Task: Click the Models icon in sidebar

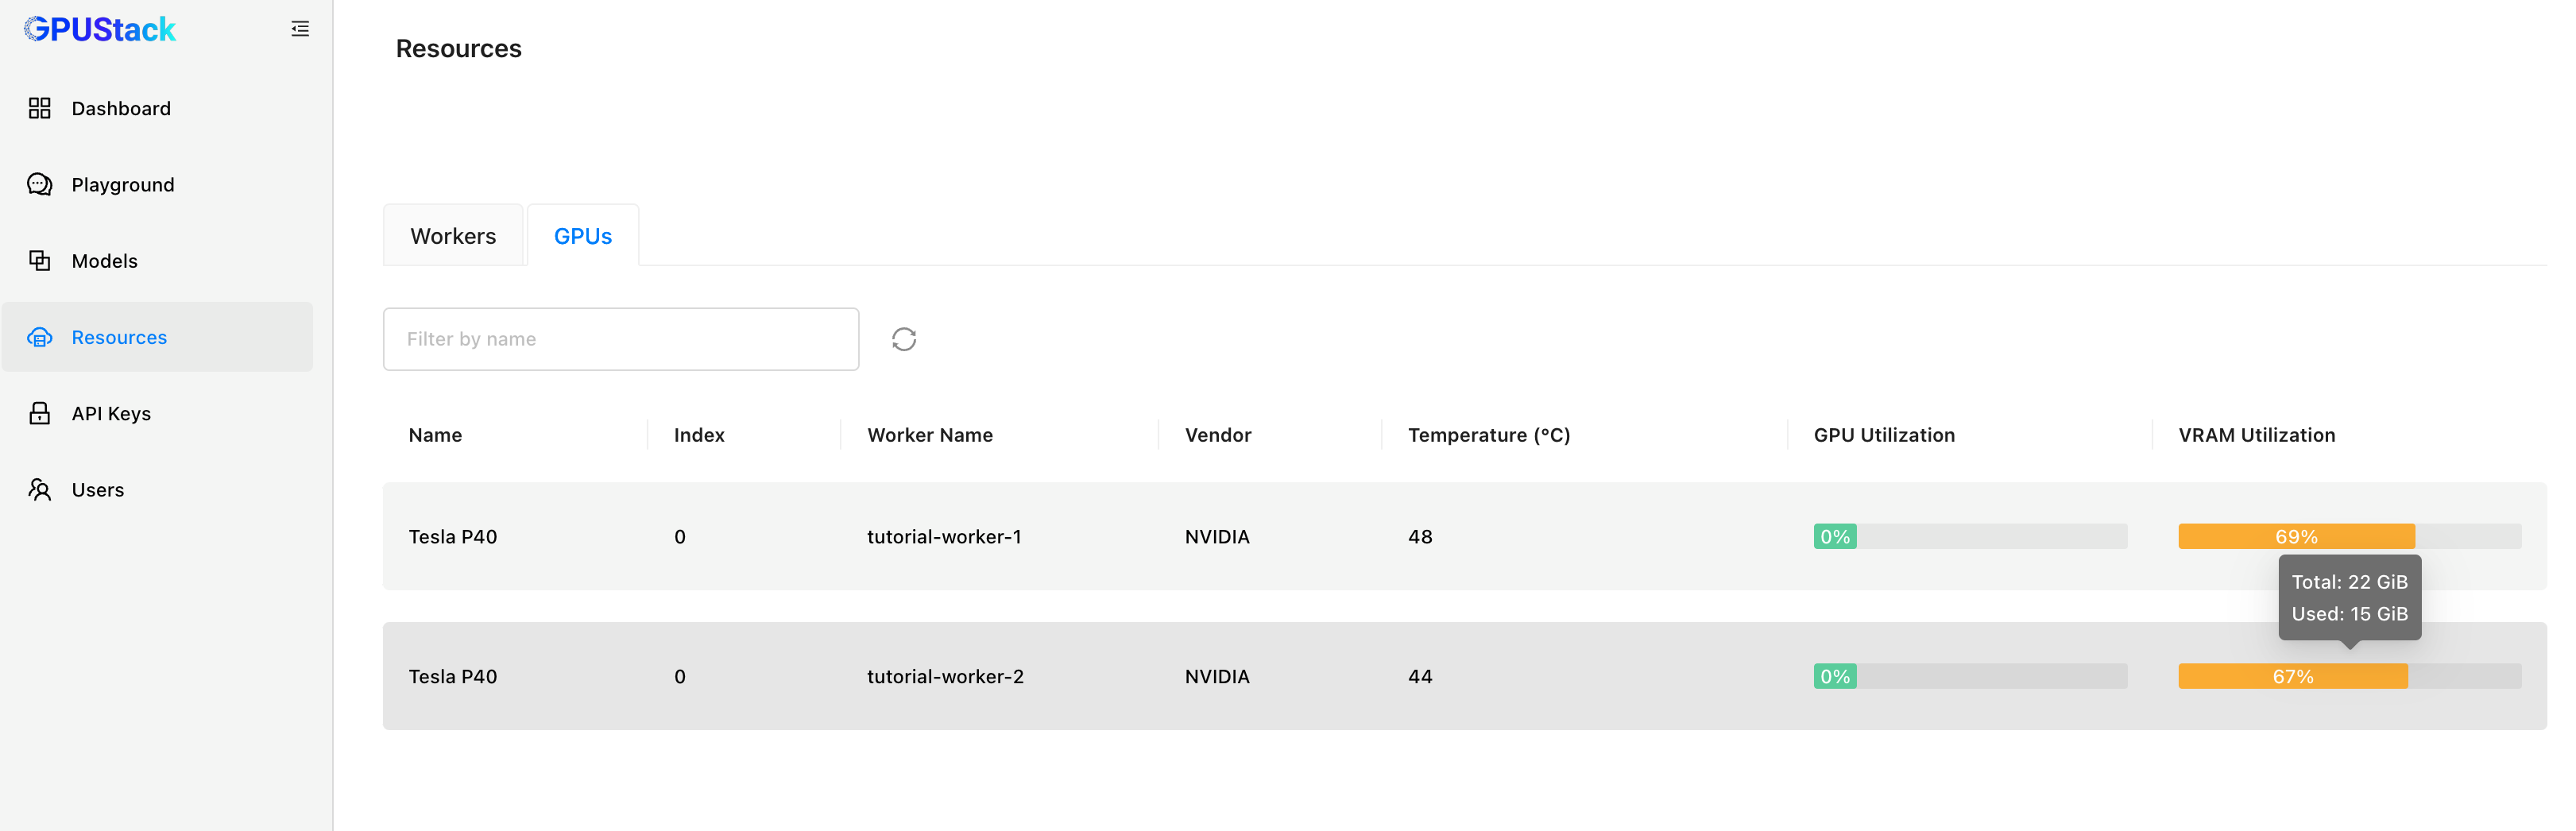Action: [40, 261]
